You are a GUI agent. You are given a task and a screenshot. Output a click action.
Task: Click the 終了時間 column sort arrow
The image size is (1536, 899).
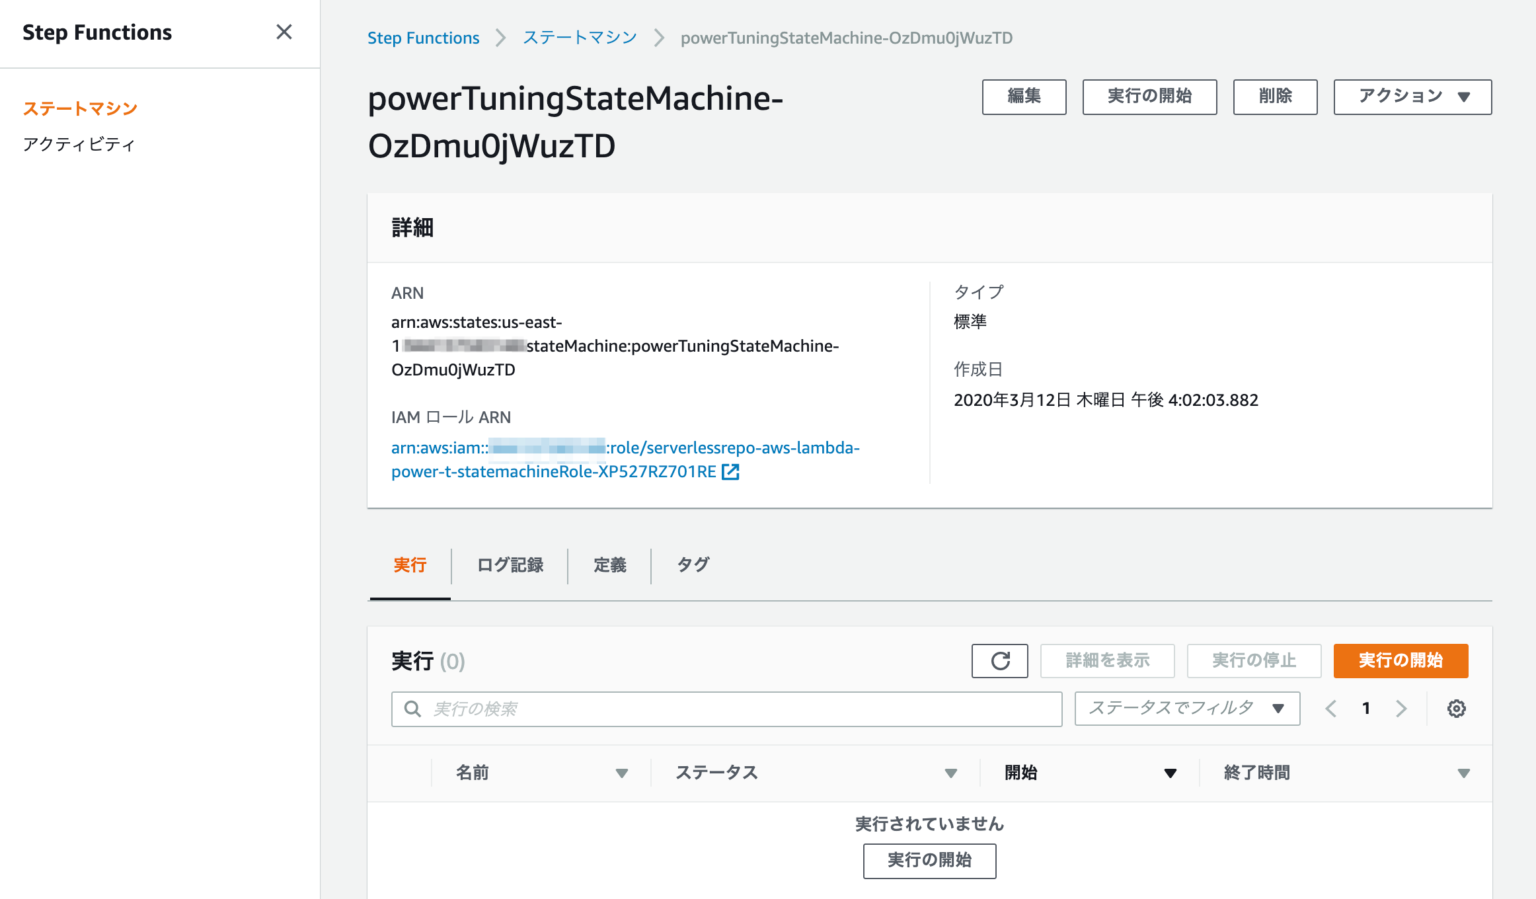(1464, 772)
